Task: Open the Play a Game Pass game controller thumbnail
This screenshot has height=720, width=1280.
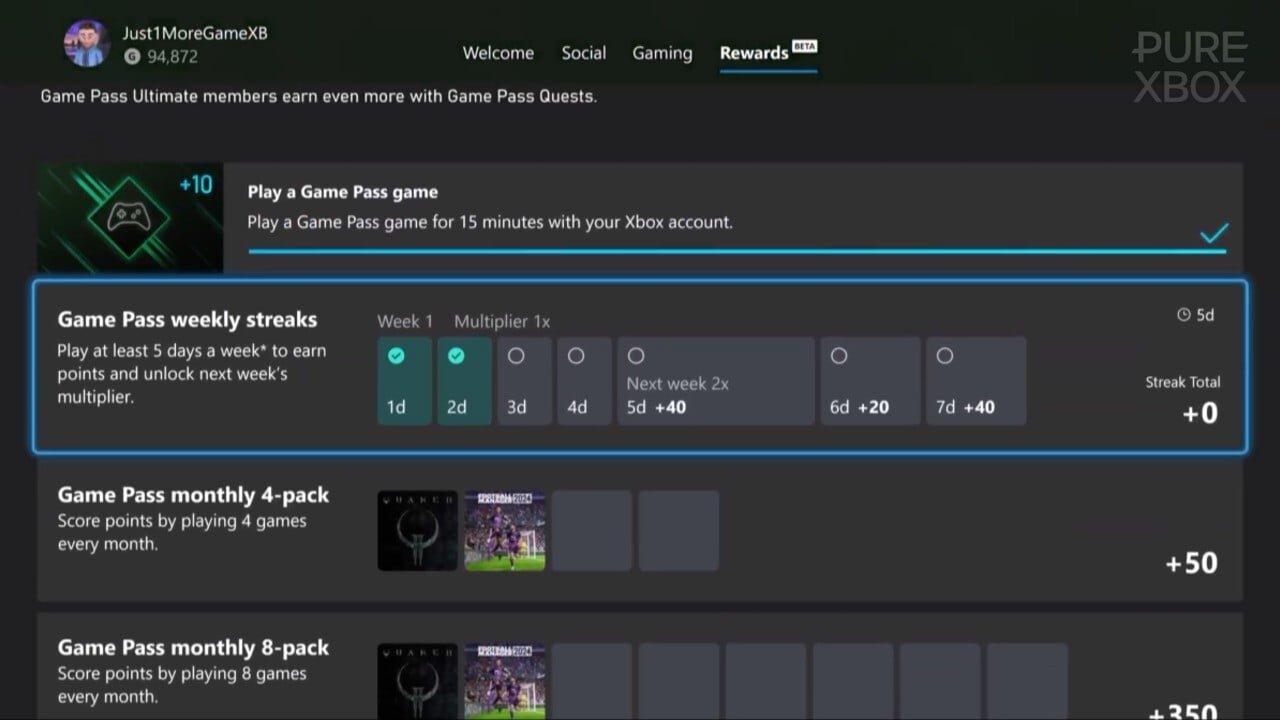Action: [130, 218]
